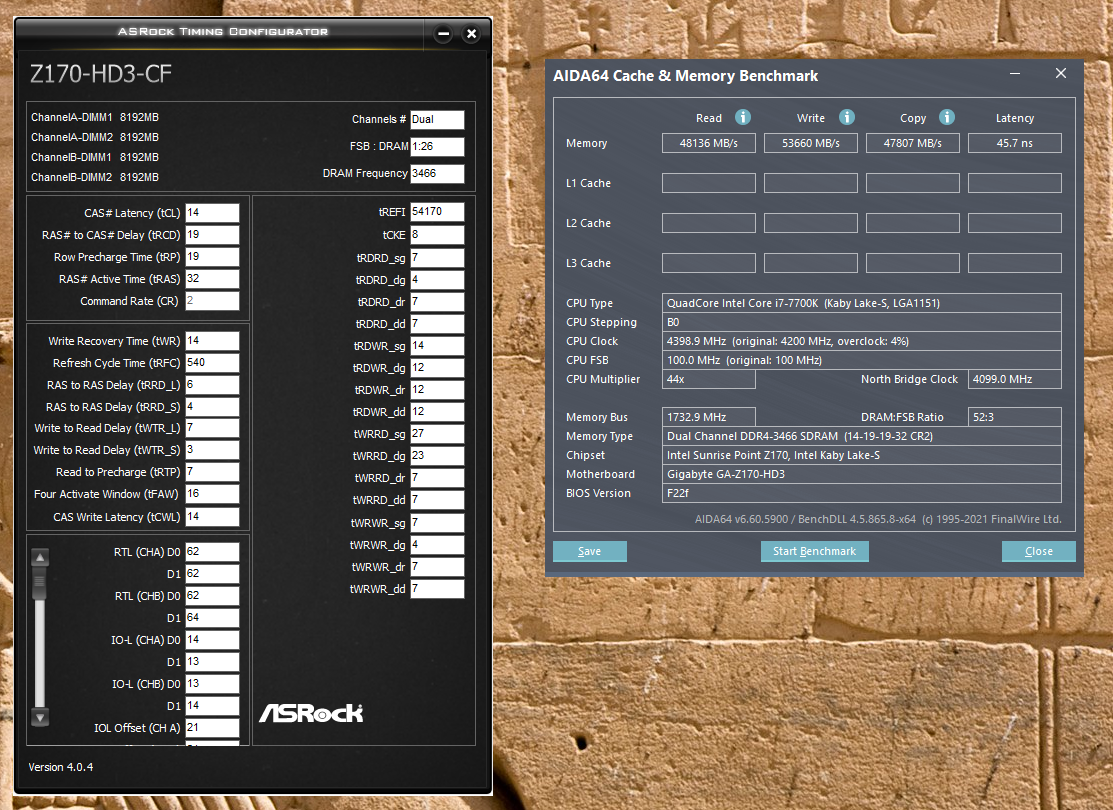1113x810 pixels.
Task: Close AIDA64 window with the X icon
Action: coord(1060,73)
